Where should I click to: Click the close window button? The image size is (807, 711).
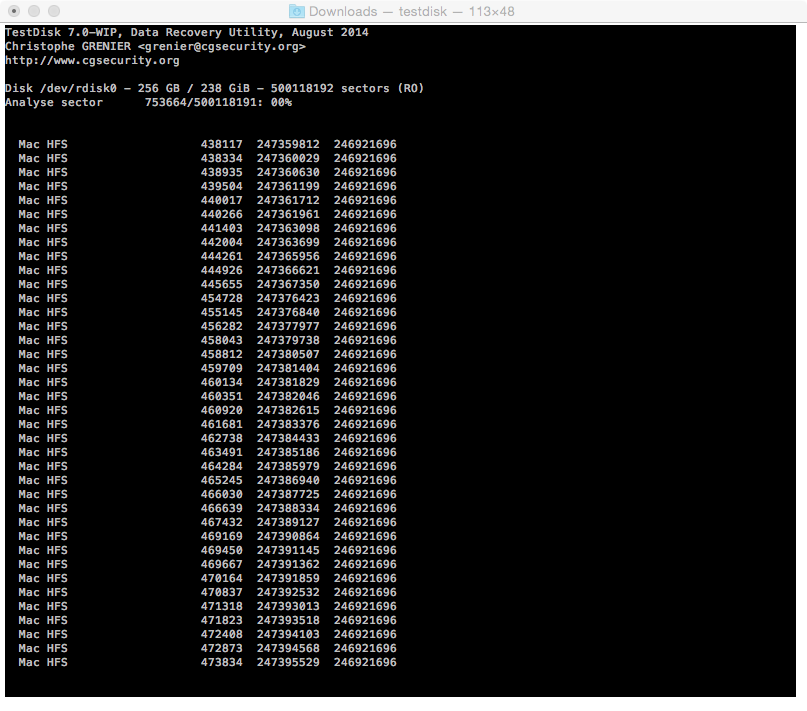point(14,11)
